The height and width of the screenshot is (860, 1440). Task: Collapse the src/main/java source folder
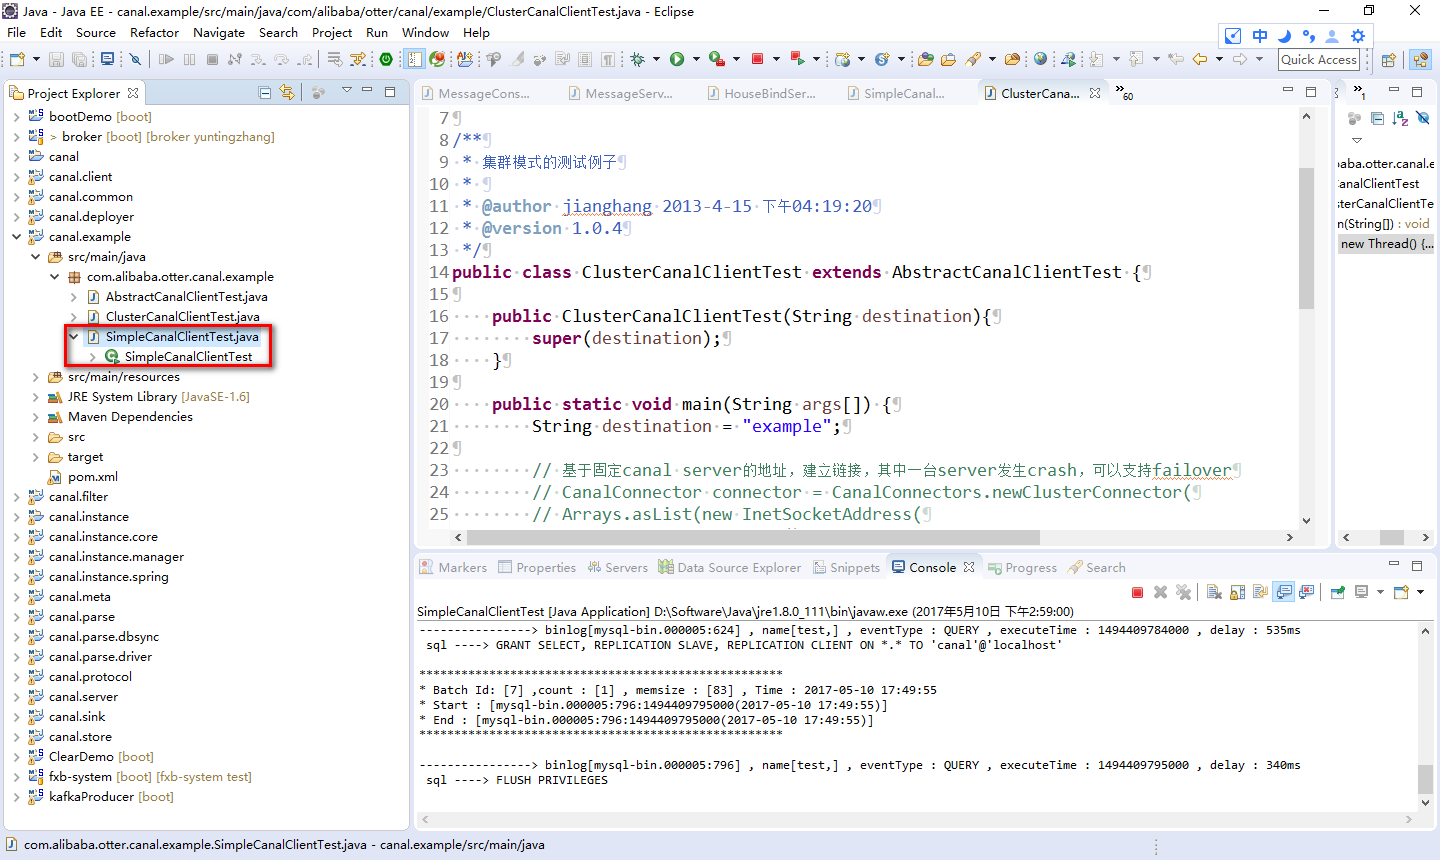(35, 257)
